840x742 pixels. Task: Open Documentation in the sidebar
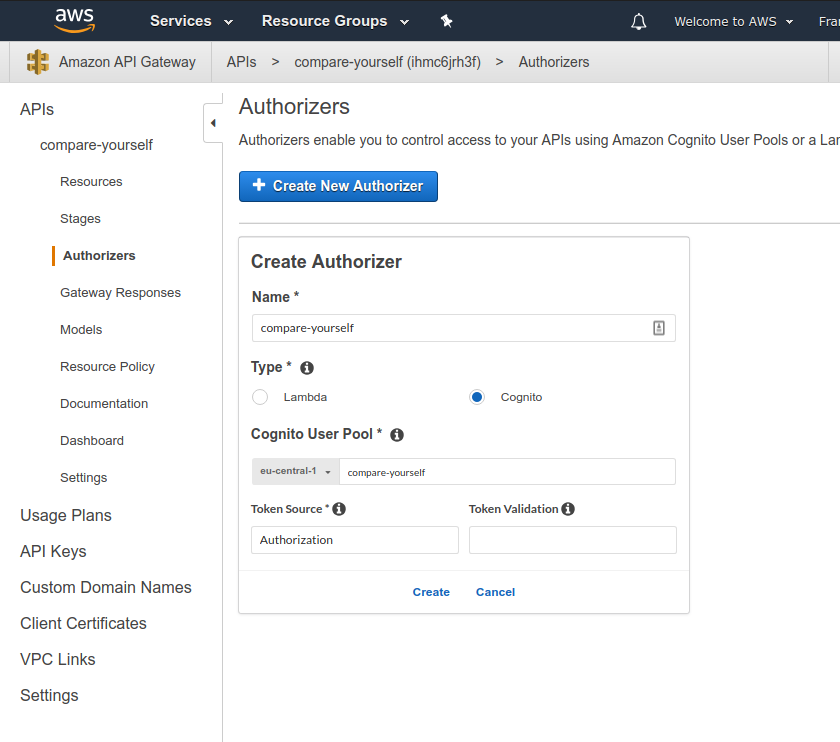point(104,403)
